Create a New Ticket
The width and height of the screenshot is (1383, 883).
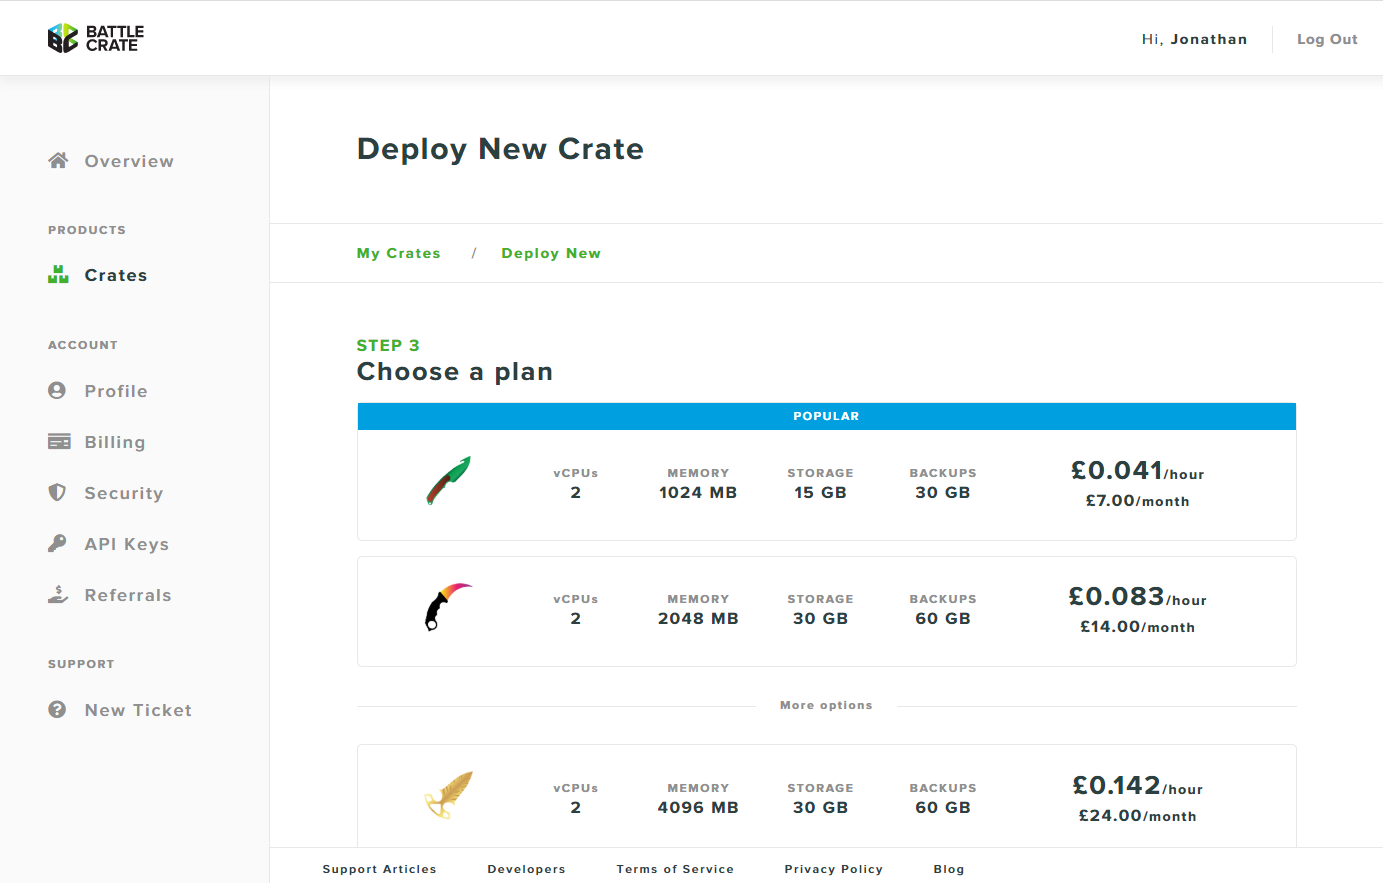pyautogui.click(x=138, y=710)
